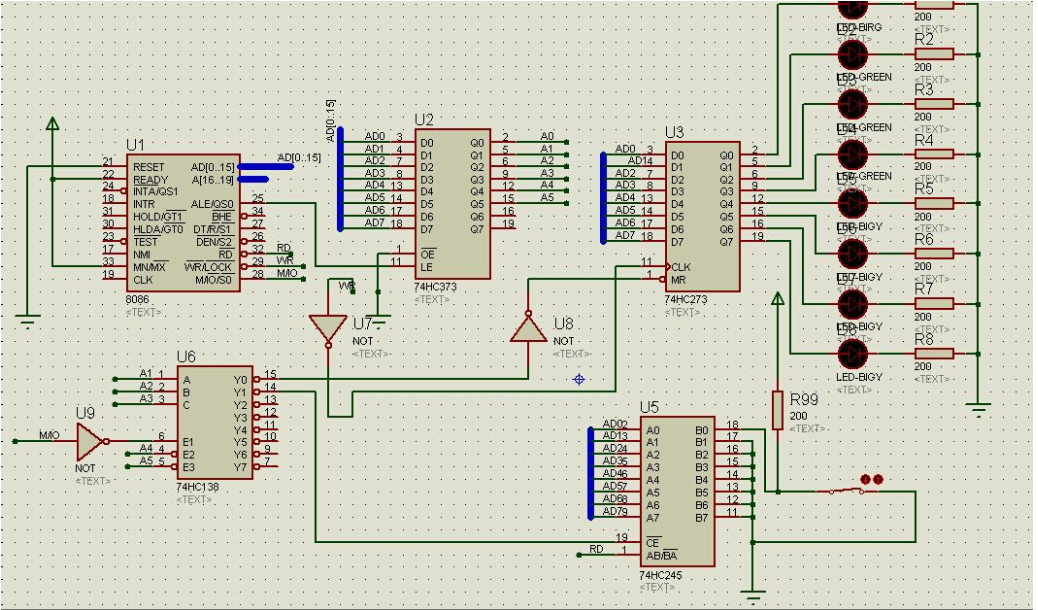The image size is (1038, 610).
Task: Click the blue origin marker crosshair
Action: [578, 379]
